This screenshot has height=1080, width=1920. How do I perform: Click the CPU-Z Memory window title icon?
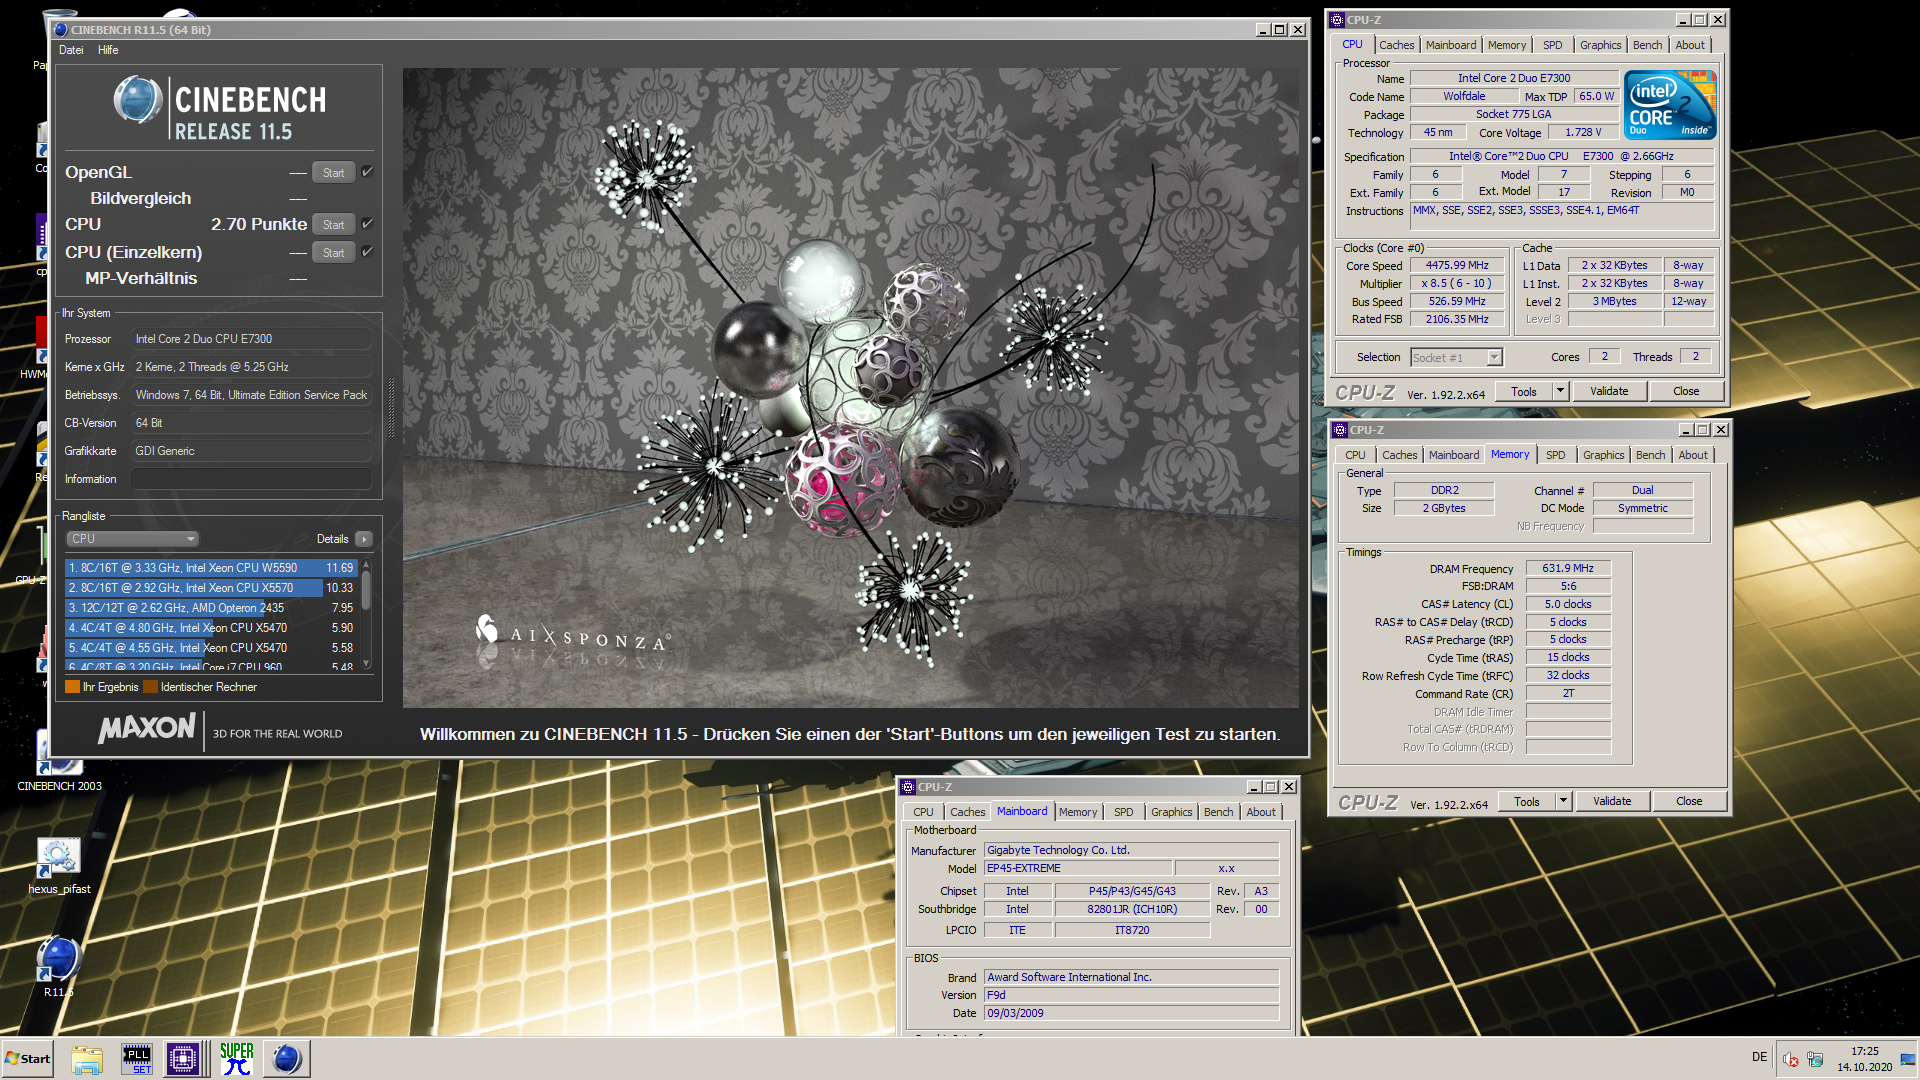pyautogui.click(x=1340, y=430)
